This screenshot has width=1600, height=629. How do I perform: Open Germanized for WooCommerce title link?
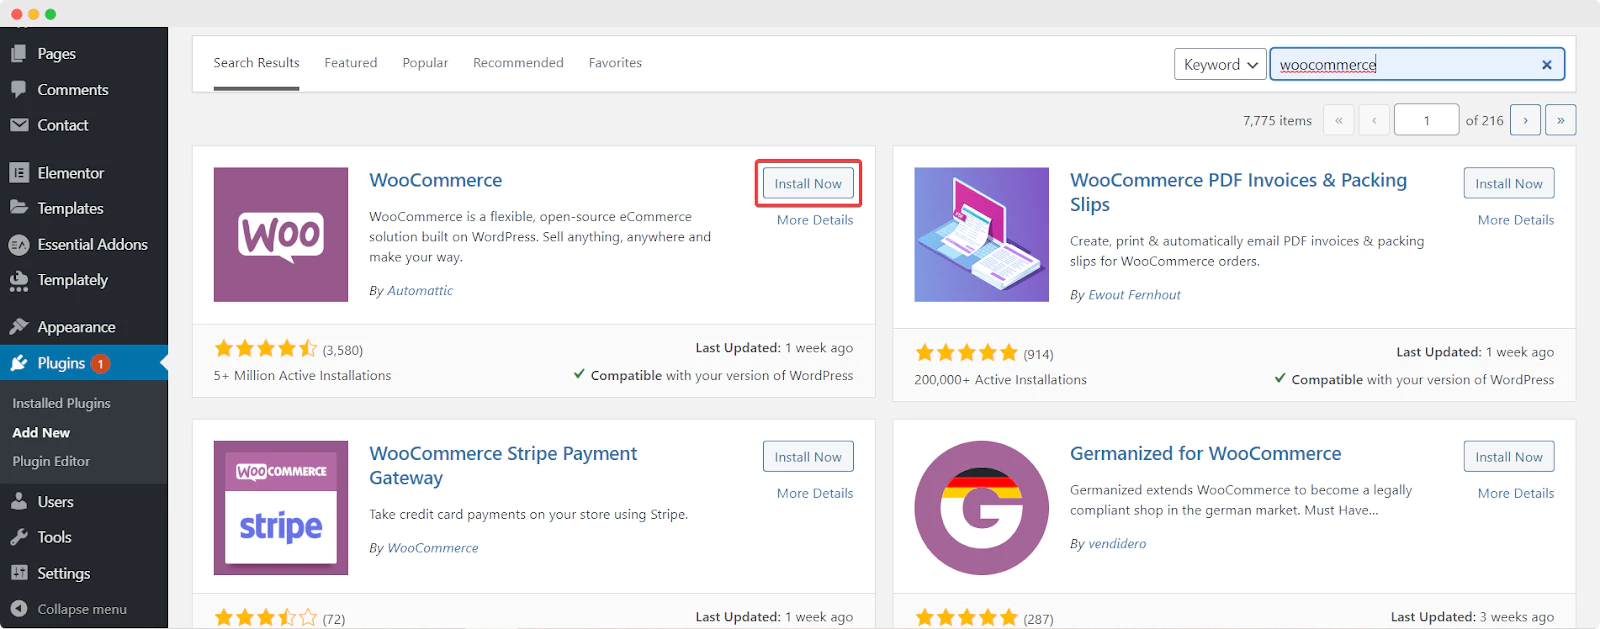coord(1205,454)
